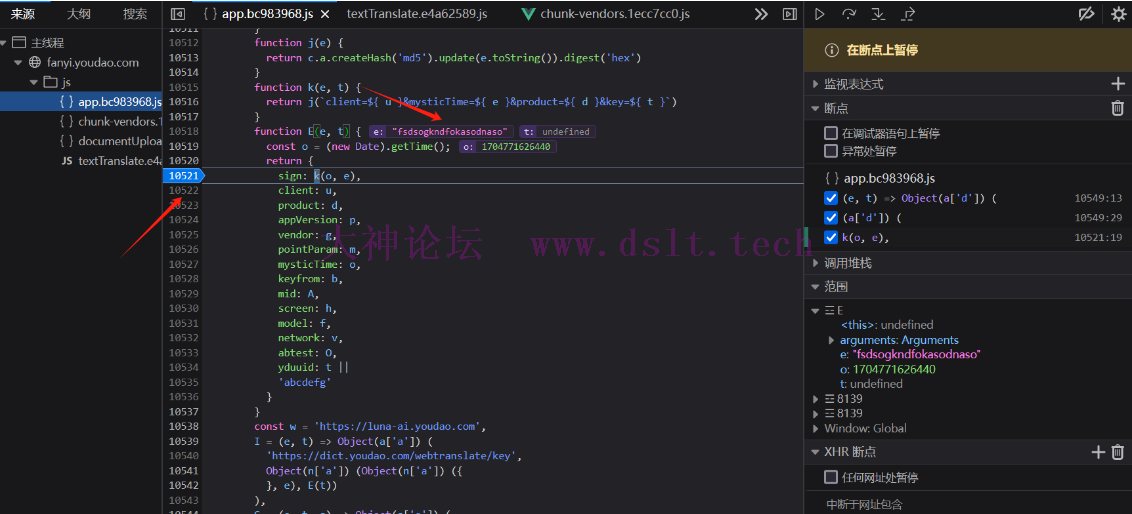
Task: Click the Step in debugger icon
Action: click(x=878, y=15)
